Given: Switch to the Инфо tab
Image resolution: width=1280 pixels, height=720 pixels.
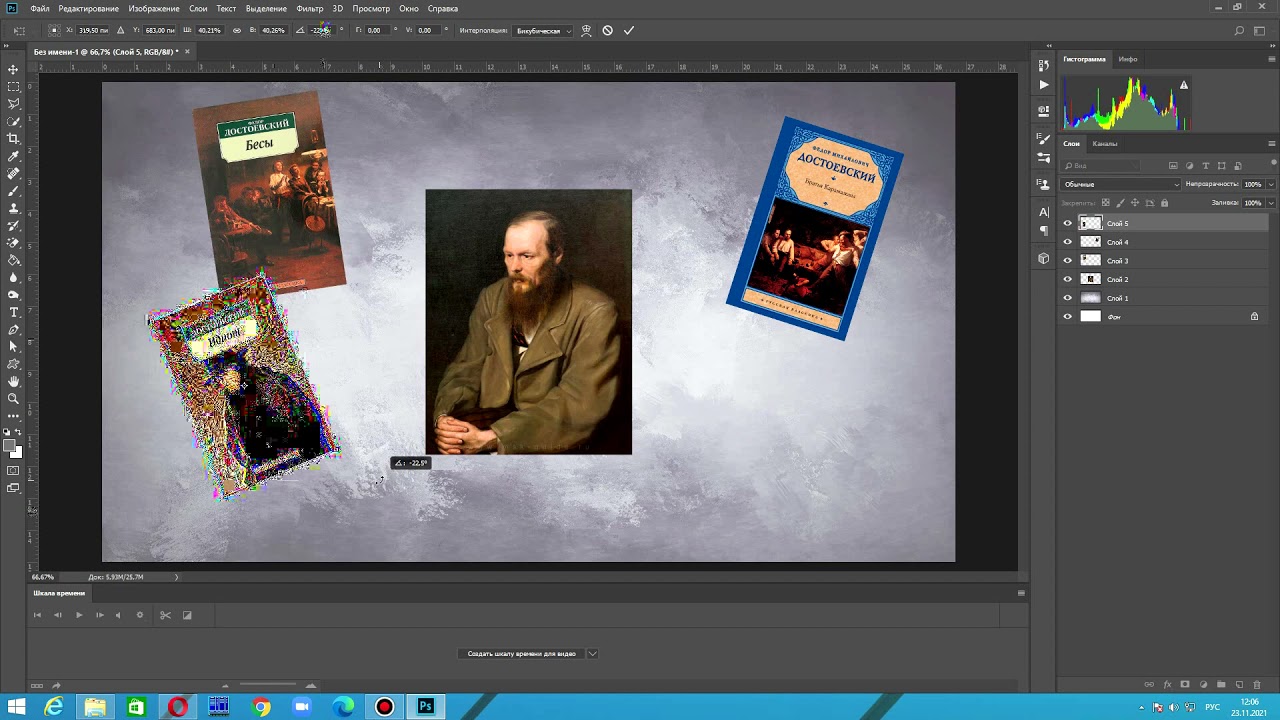Looking at the screenshot, I should 1128,59.
